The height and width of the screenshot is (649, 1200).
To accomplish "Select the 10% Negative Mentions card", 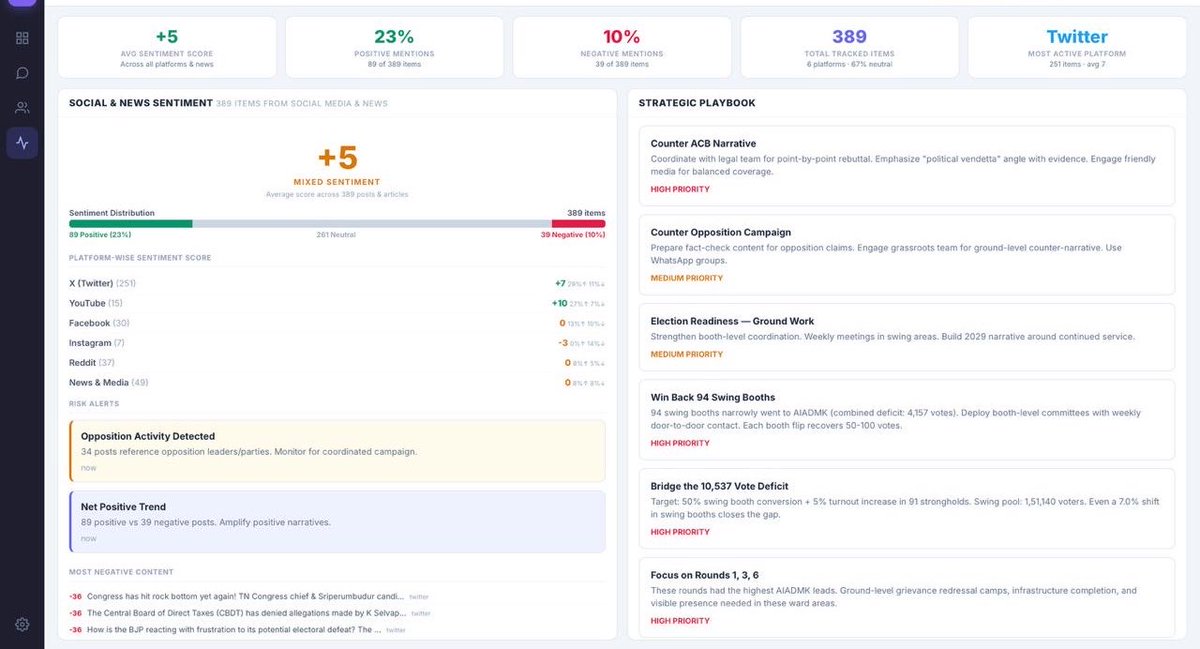I will point(621,46).
